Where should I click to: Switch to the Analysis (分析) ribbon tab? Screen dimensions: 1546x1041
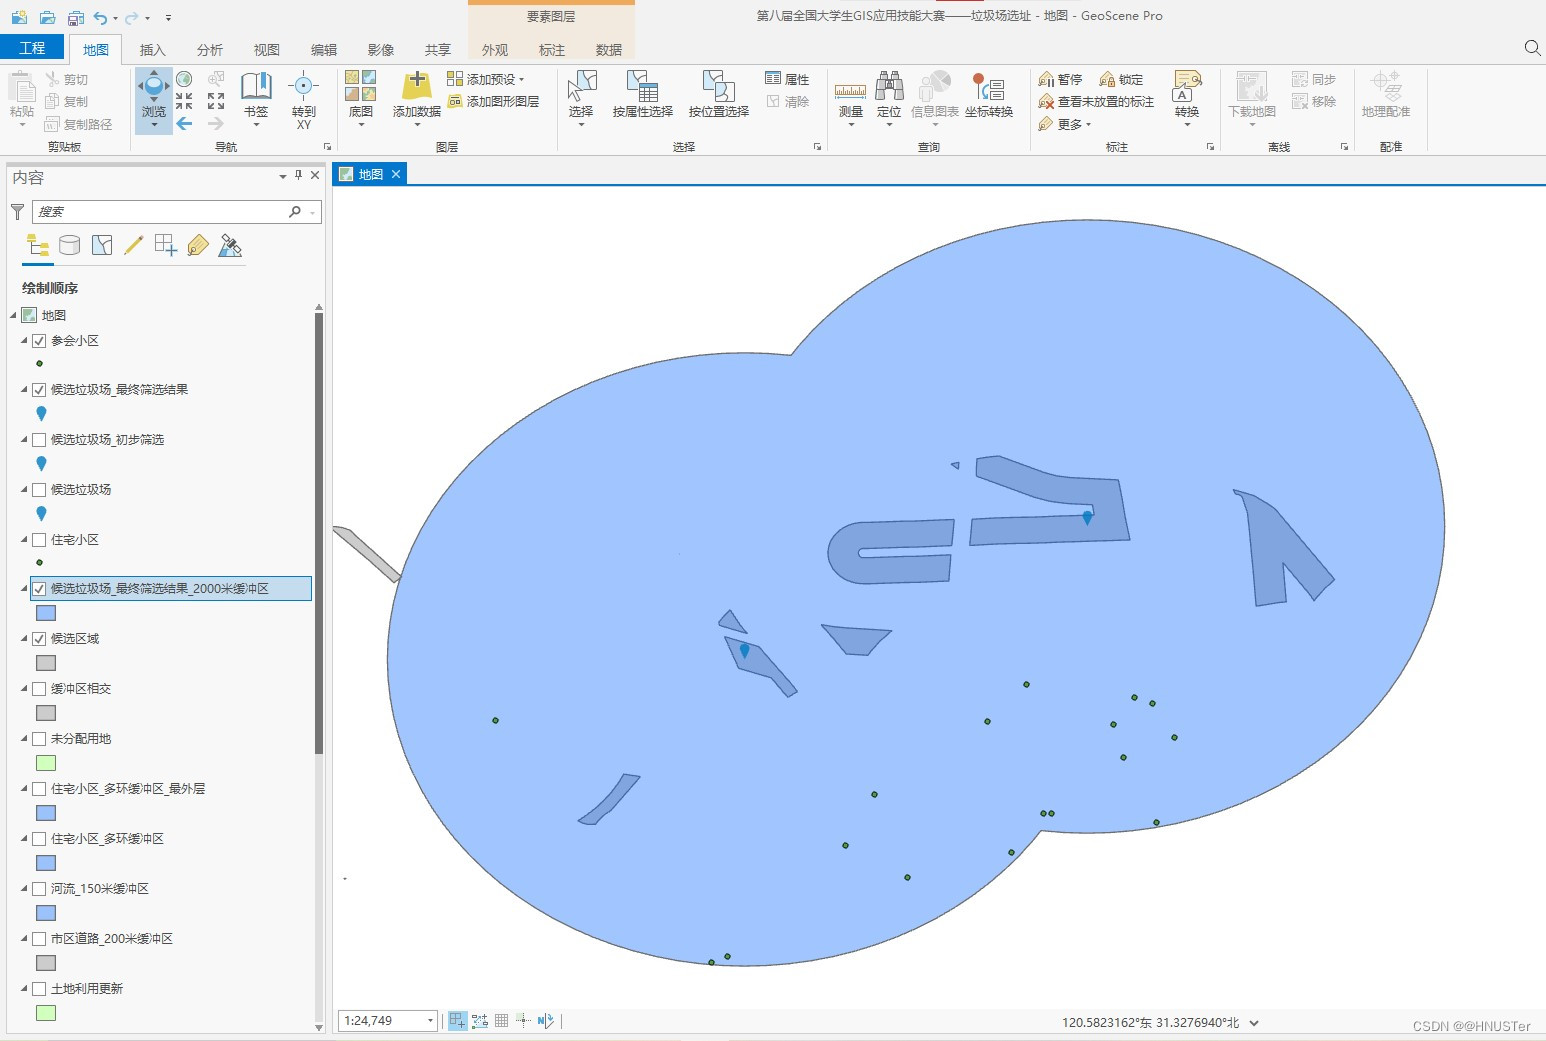[x=210, y=49]
